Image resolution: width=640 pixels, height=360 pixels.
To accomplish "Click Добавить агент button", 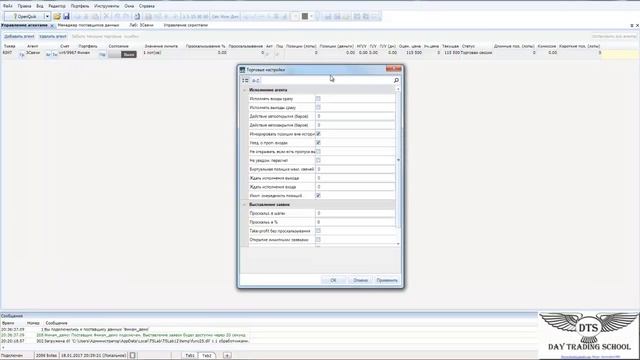I will coord(19,36).
